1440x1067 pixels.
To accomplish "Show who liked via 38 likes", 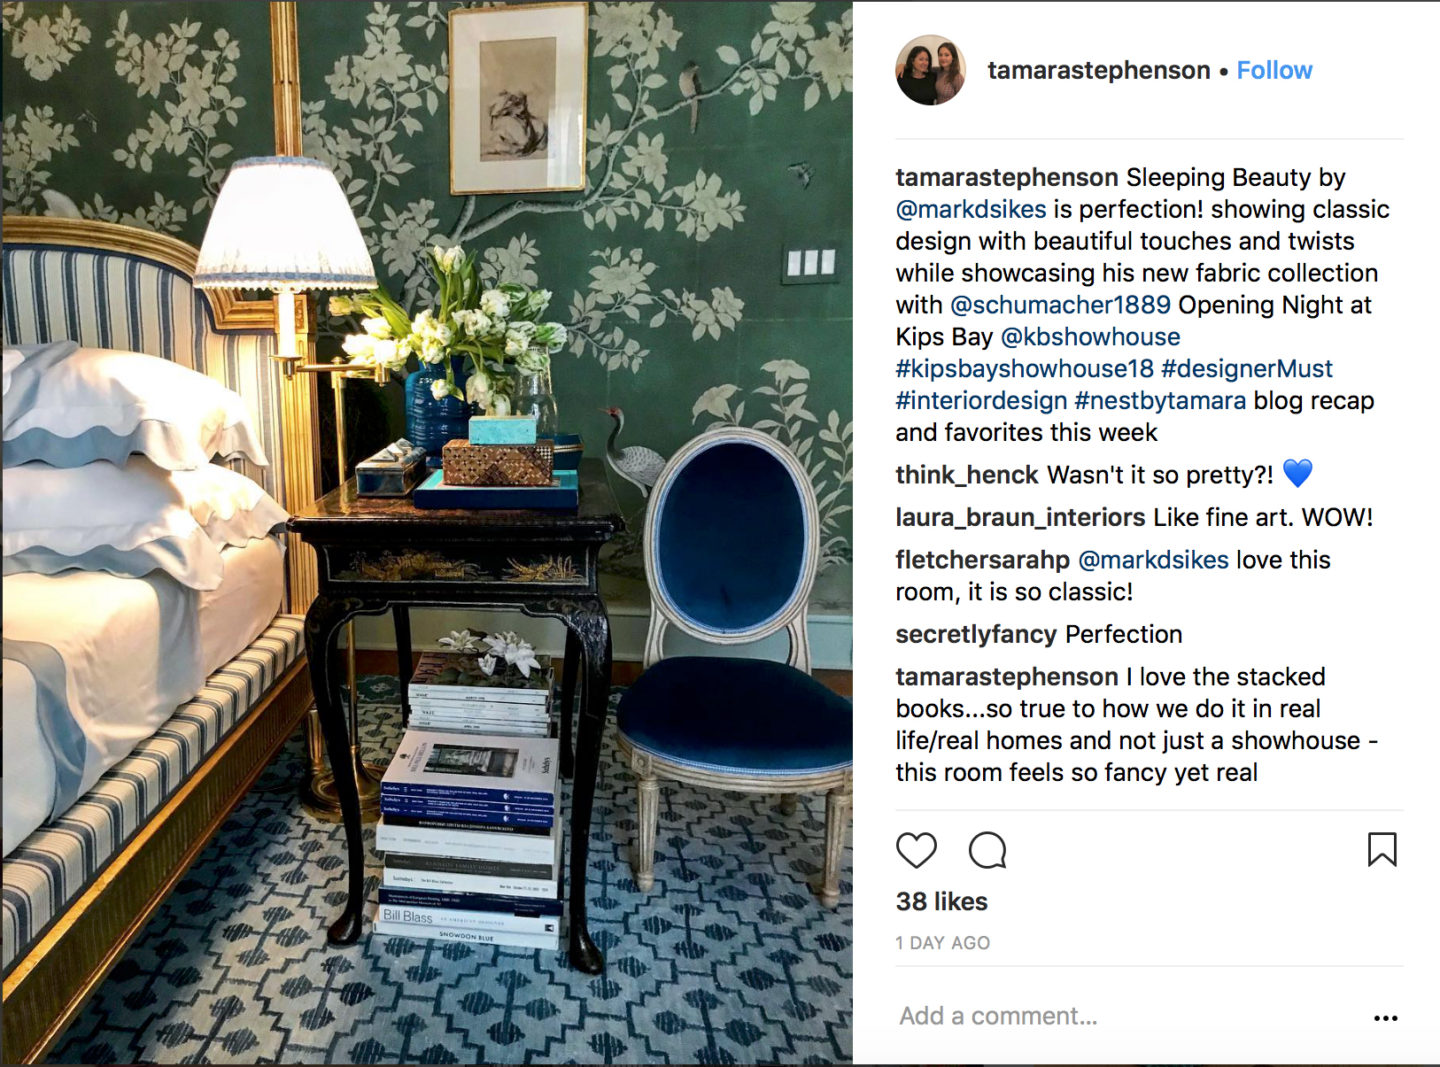I will [942, 902].
